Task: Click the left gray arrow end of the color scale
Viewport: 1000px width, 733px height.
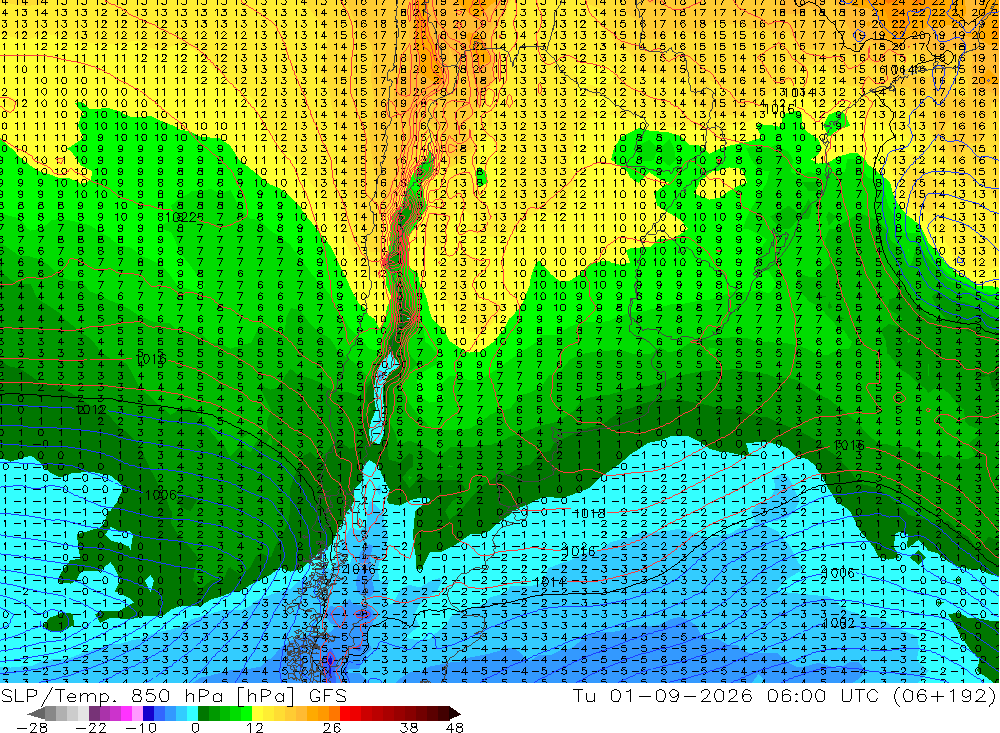Action: [x=36, y=713]
